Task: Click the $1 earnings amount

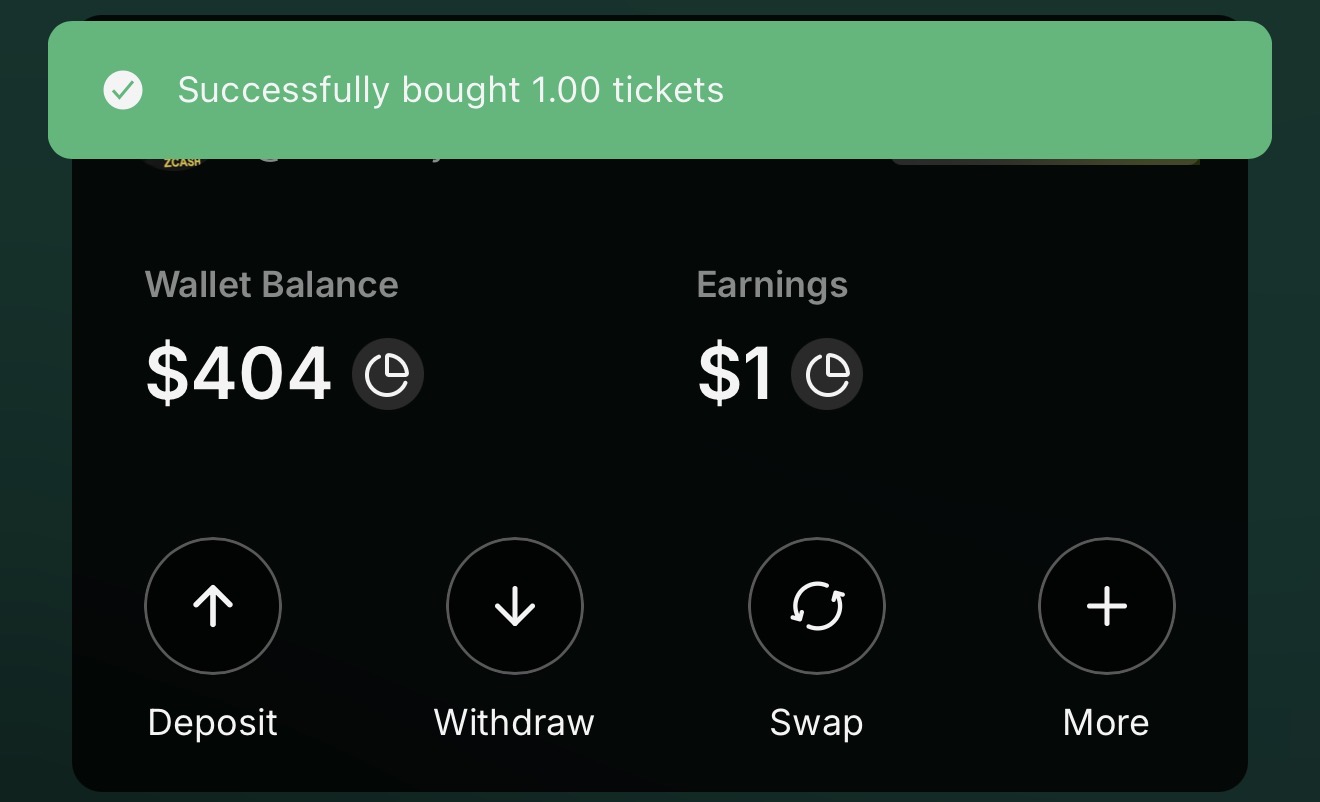Action: point(734,374)
